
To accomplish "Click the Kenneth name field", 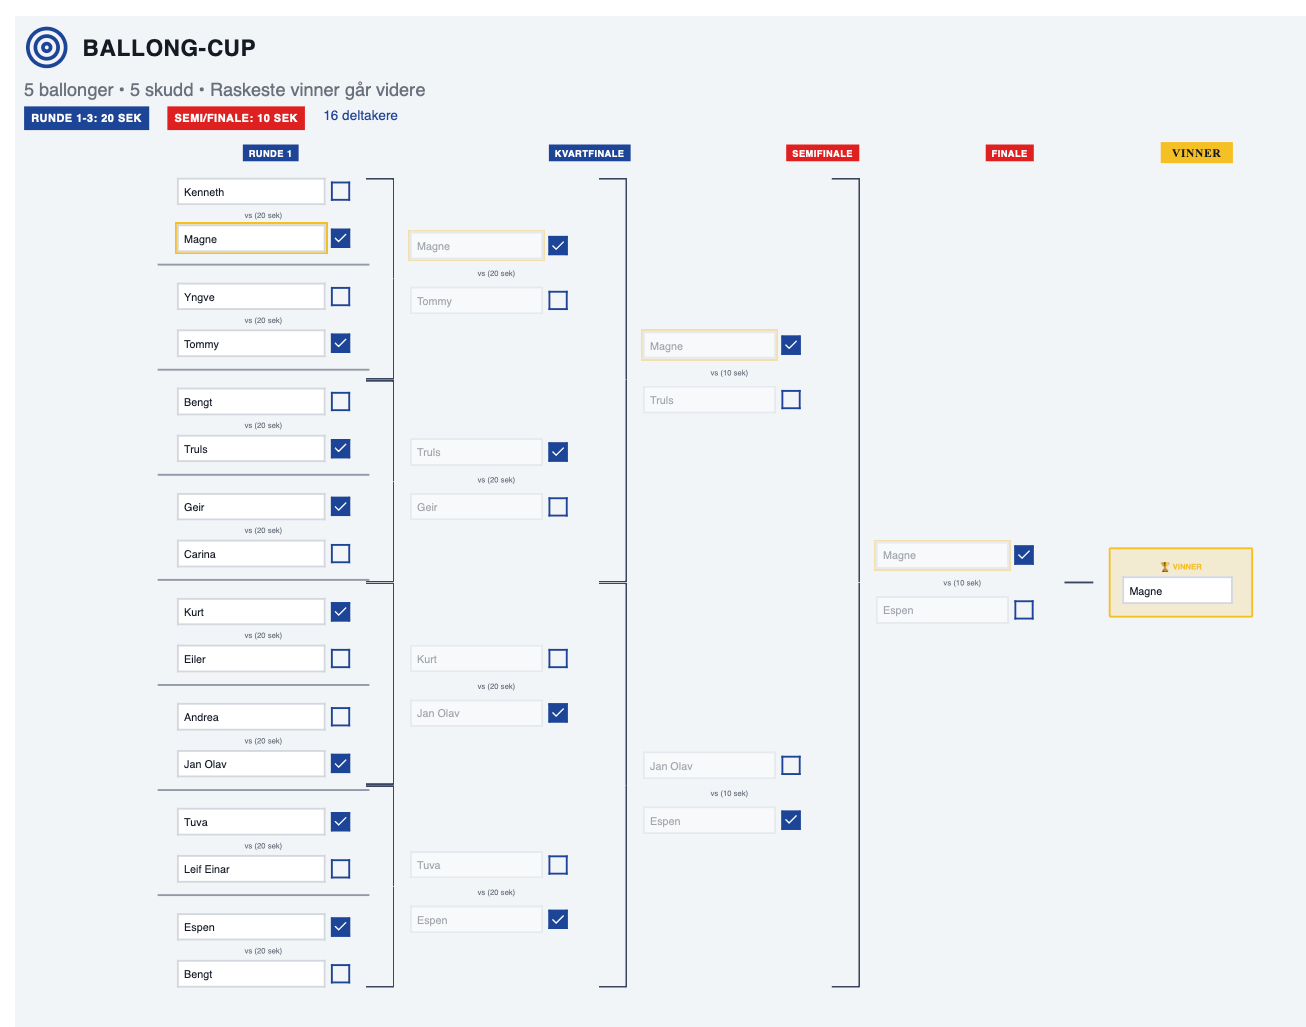I will click(x=251, y=192).
